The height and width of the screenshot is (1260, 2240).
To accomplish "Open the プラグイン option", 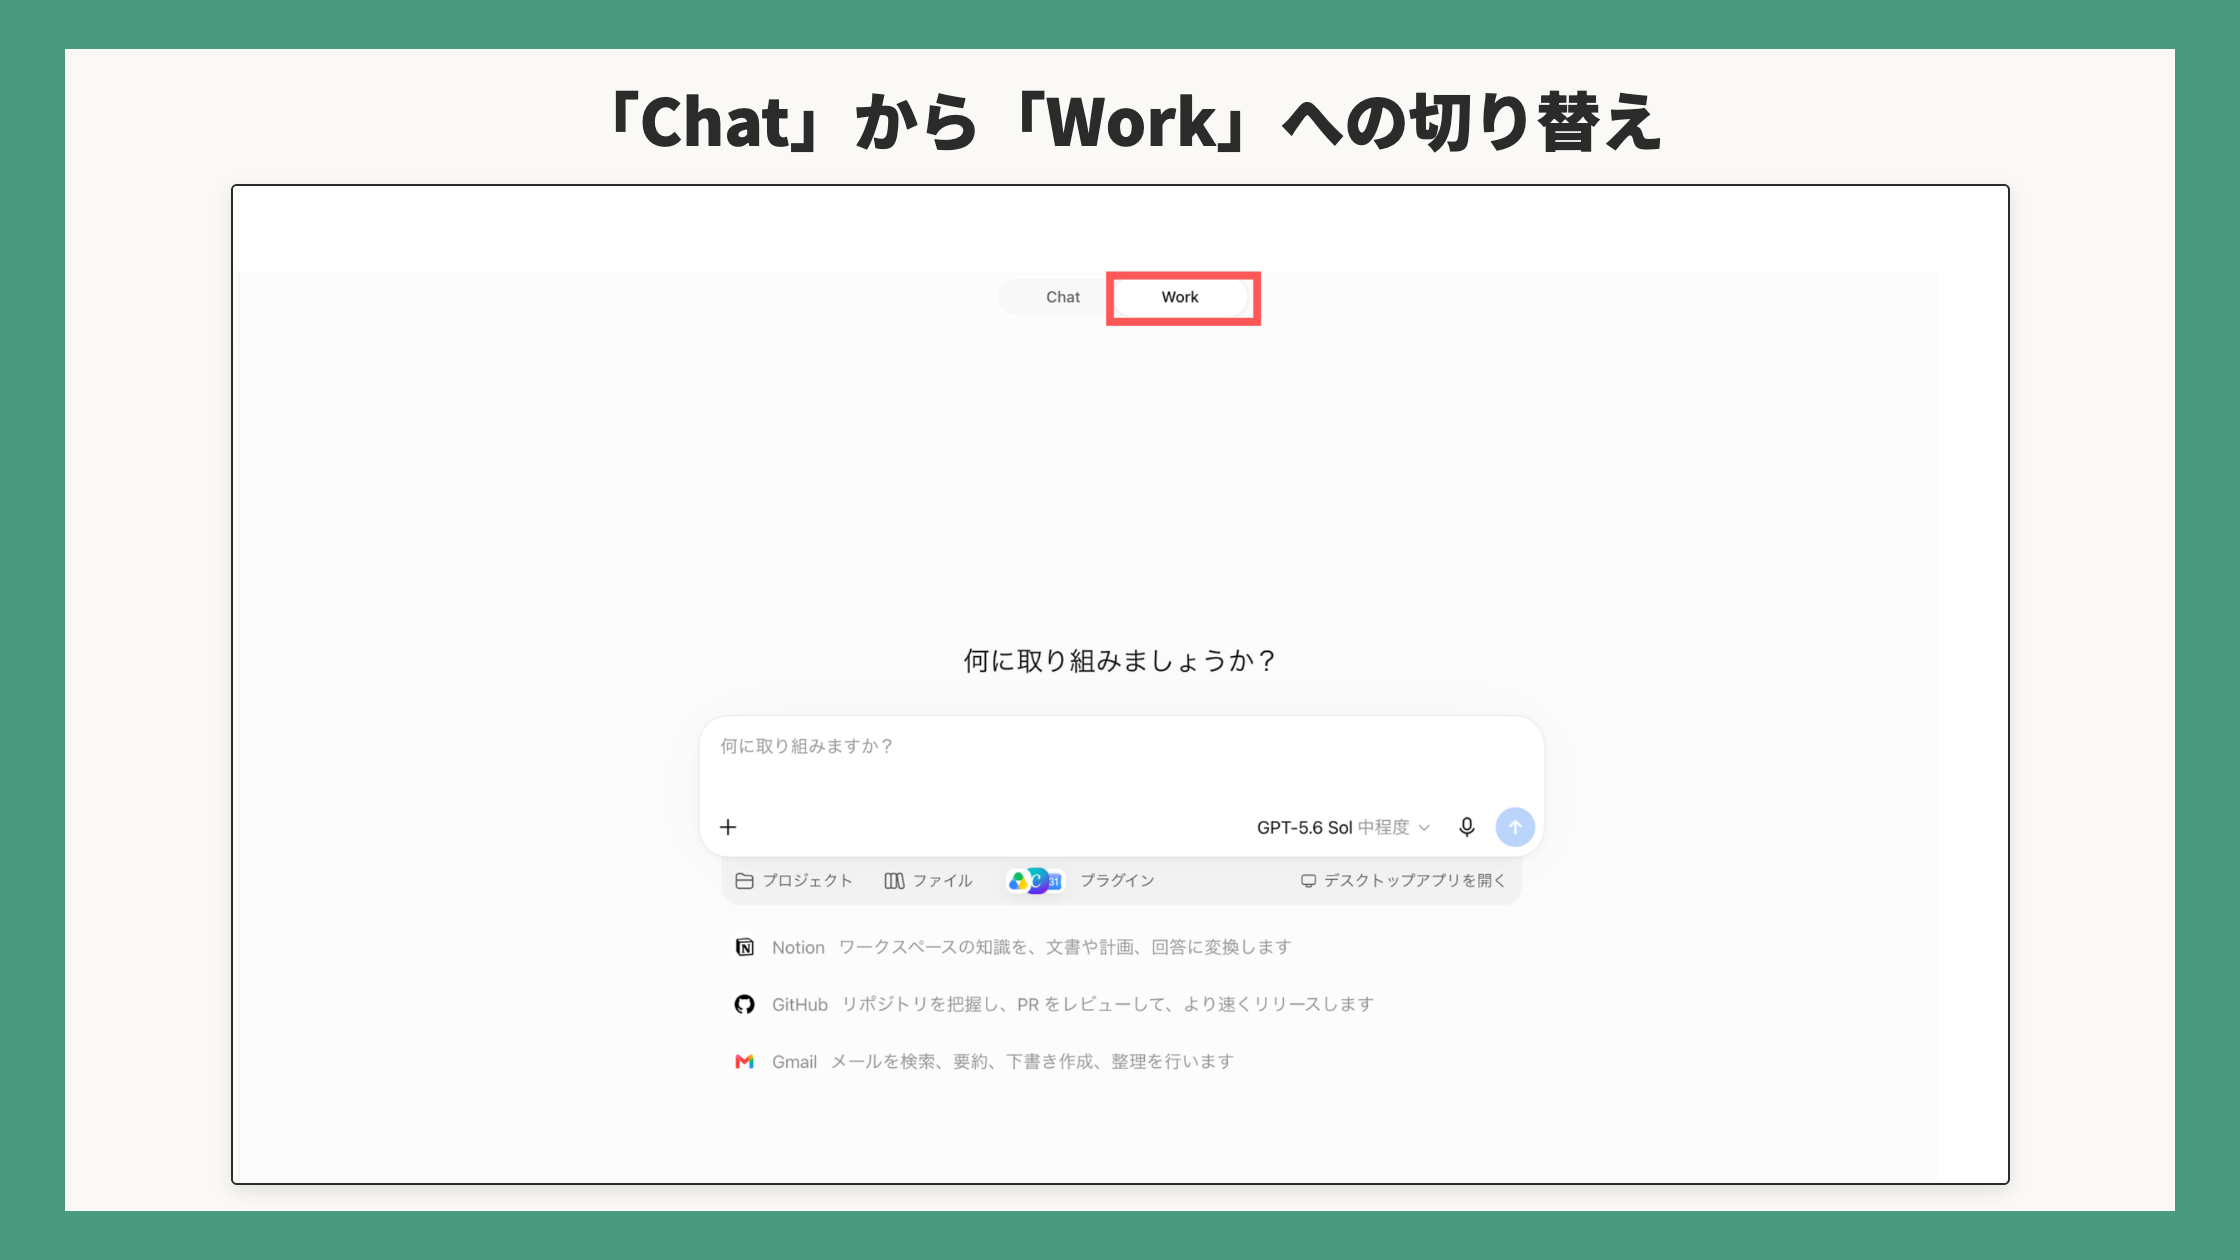I will pyautogui.click(x=1117, y=880).
